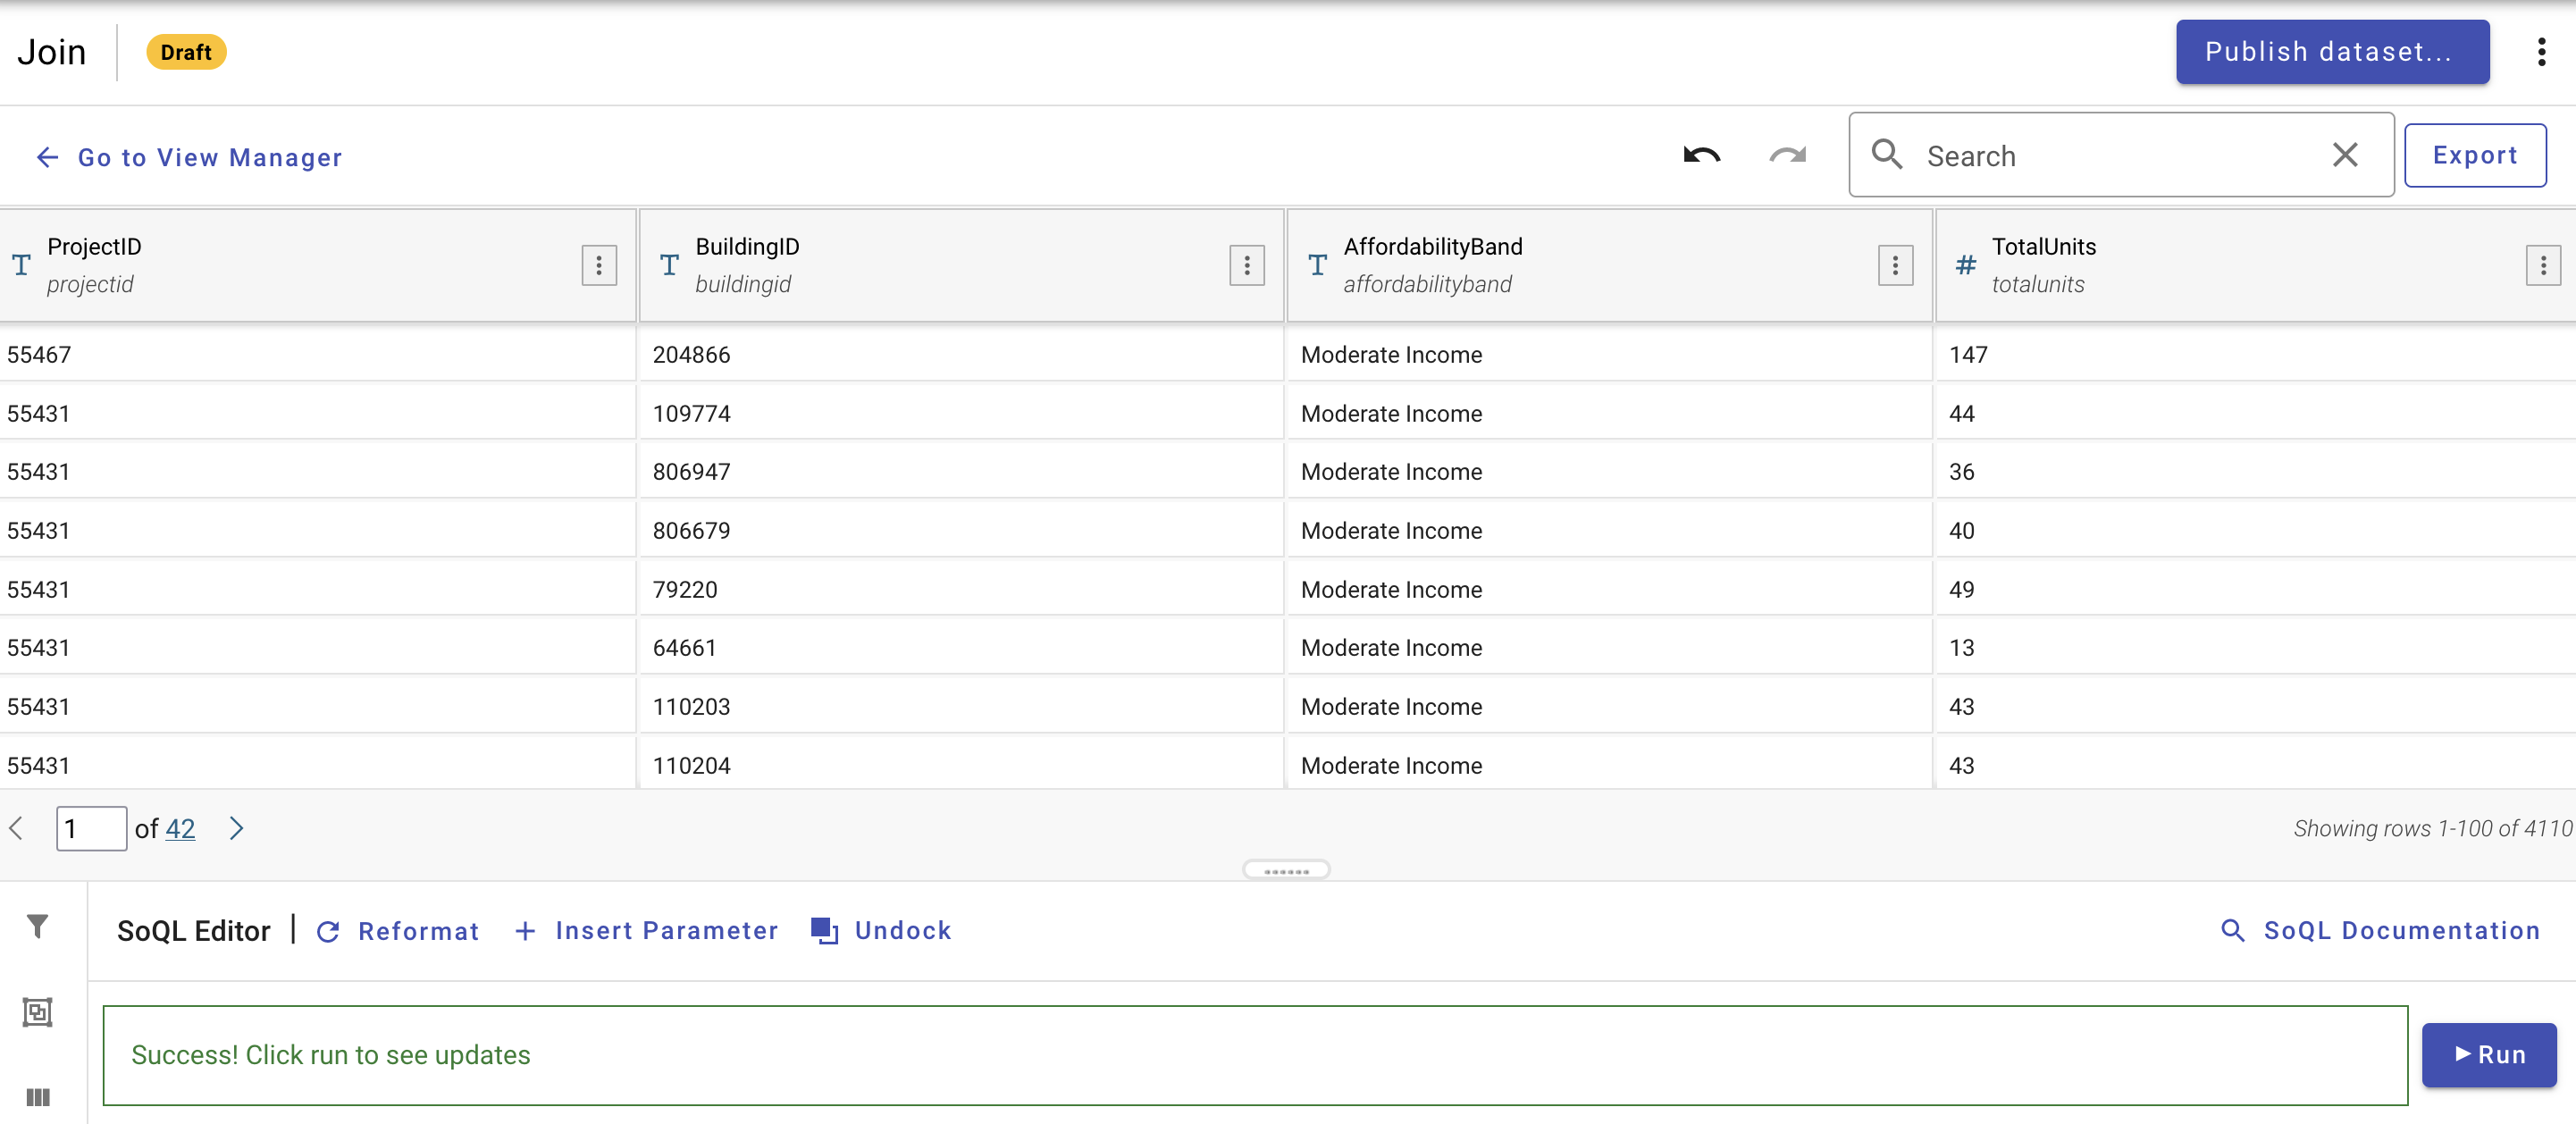Click the redo arrow icon

1787,156
